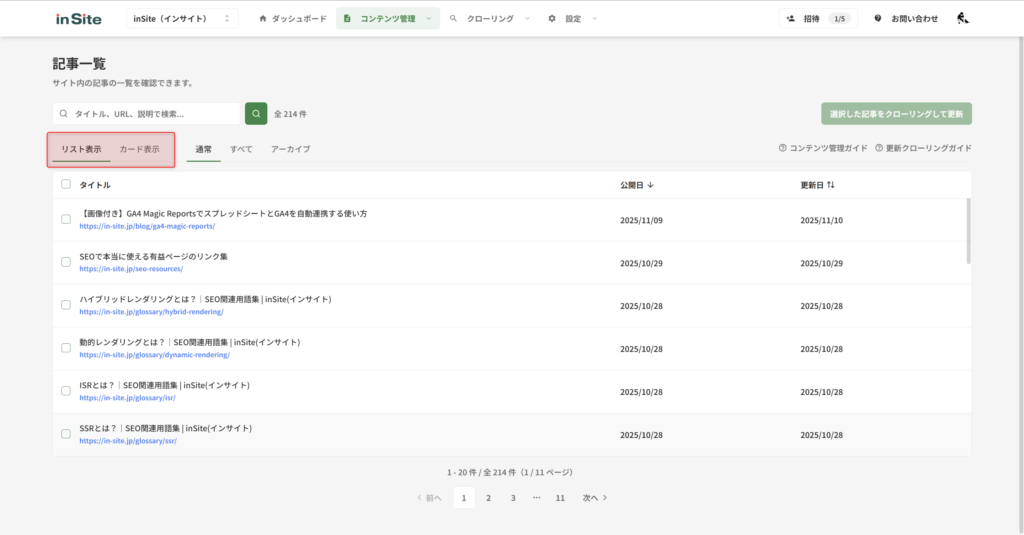This screenshot has height=535, width=1024.
Task: Select the アーカイブ tab
Action: coord(291,149)
